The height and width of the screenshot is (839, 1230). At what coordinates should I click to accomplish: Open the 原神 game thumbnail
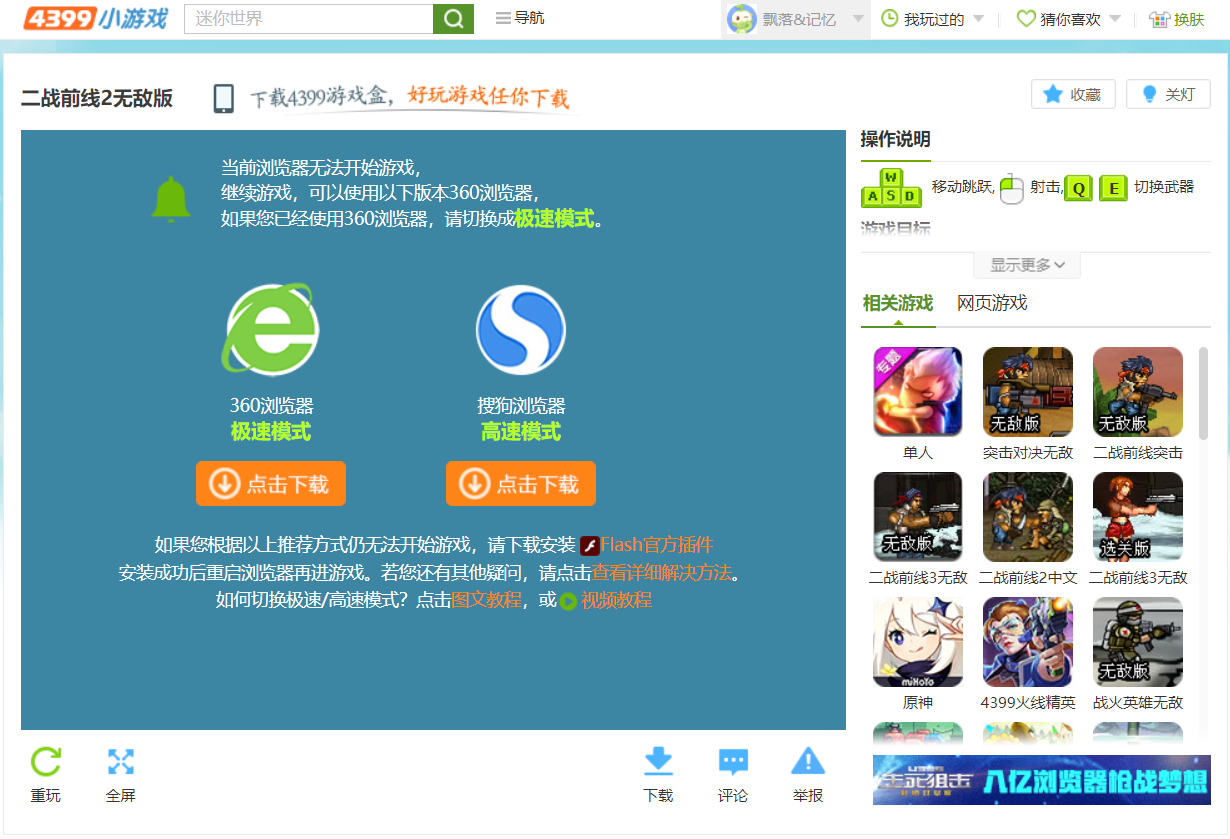pyautogui.click(x=918, y=642)
